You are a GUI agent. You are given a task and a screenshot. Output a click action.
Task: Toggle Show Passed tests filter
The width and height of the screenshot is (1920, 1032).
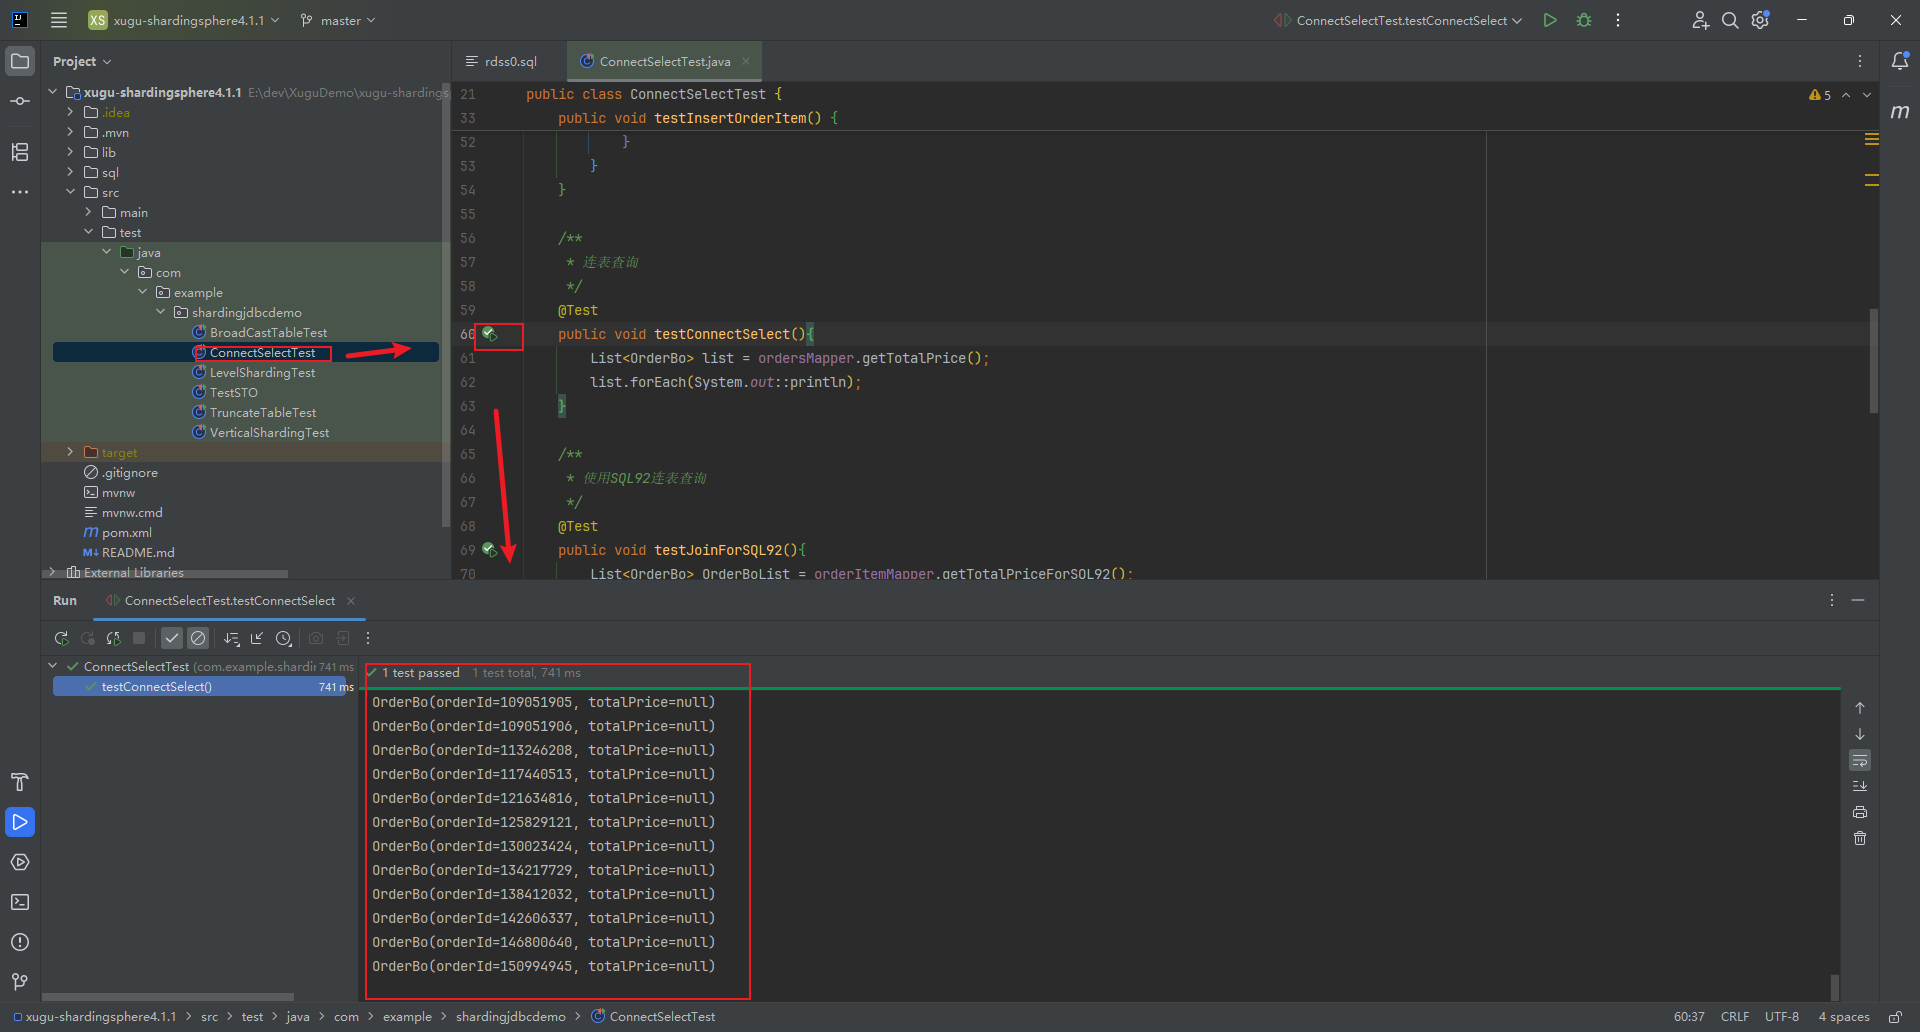tap(172, 638)
